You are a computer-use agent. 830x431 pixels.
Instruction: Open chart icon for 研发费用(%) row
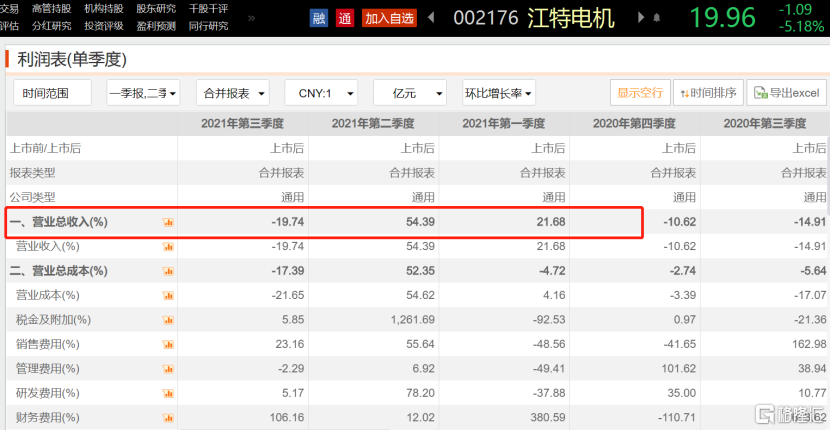pyautogui.click(x=168, y=393)
